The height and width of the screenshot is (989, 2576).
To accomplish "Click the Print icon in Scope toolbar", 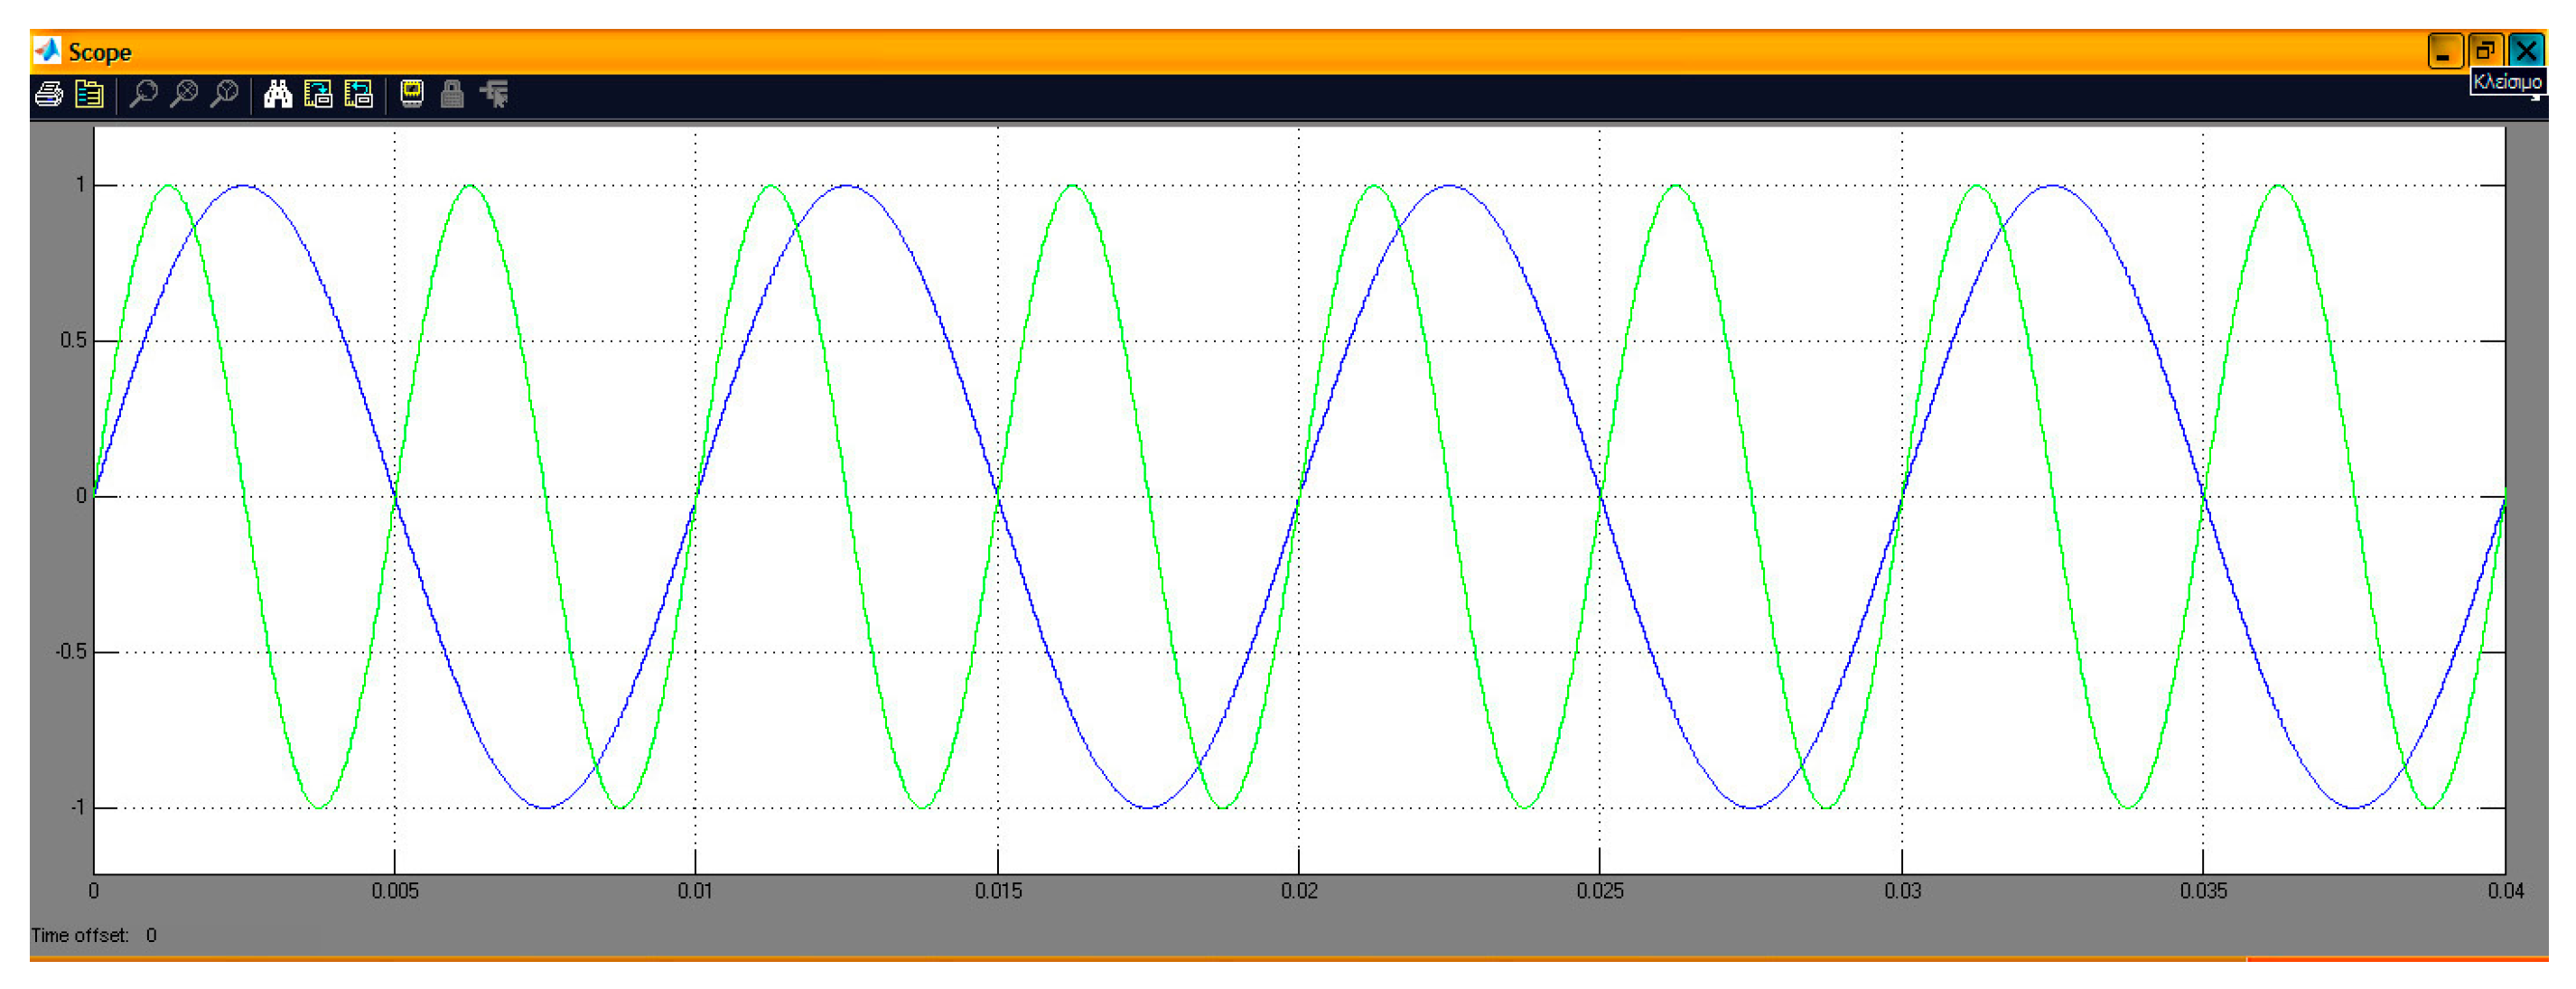I will coord(48,95).
